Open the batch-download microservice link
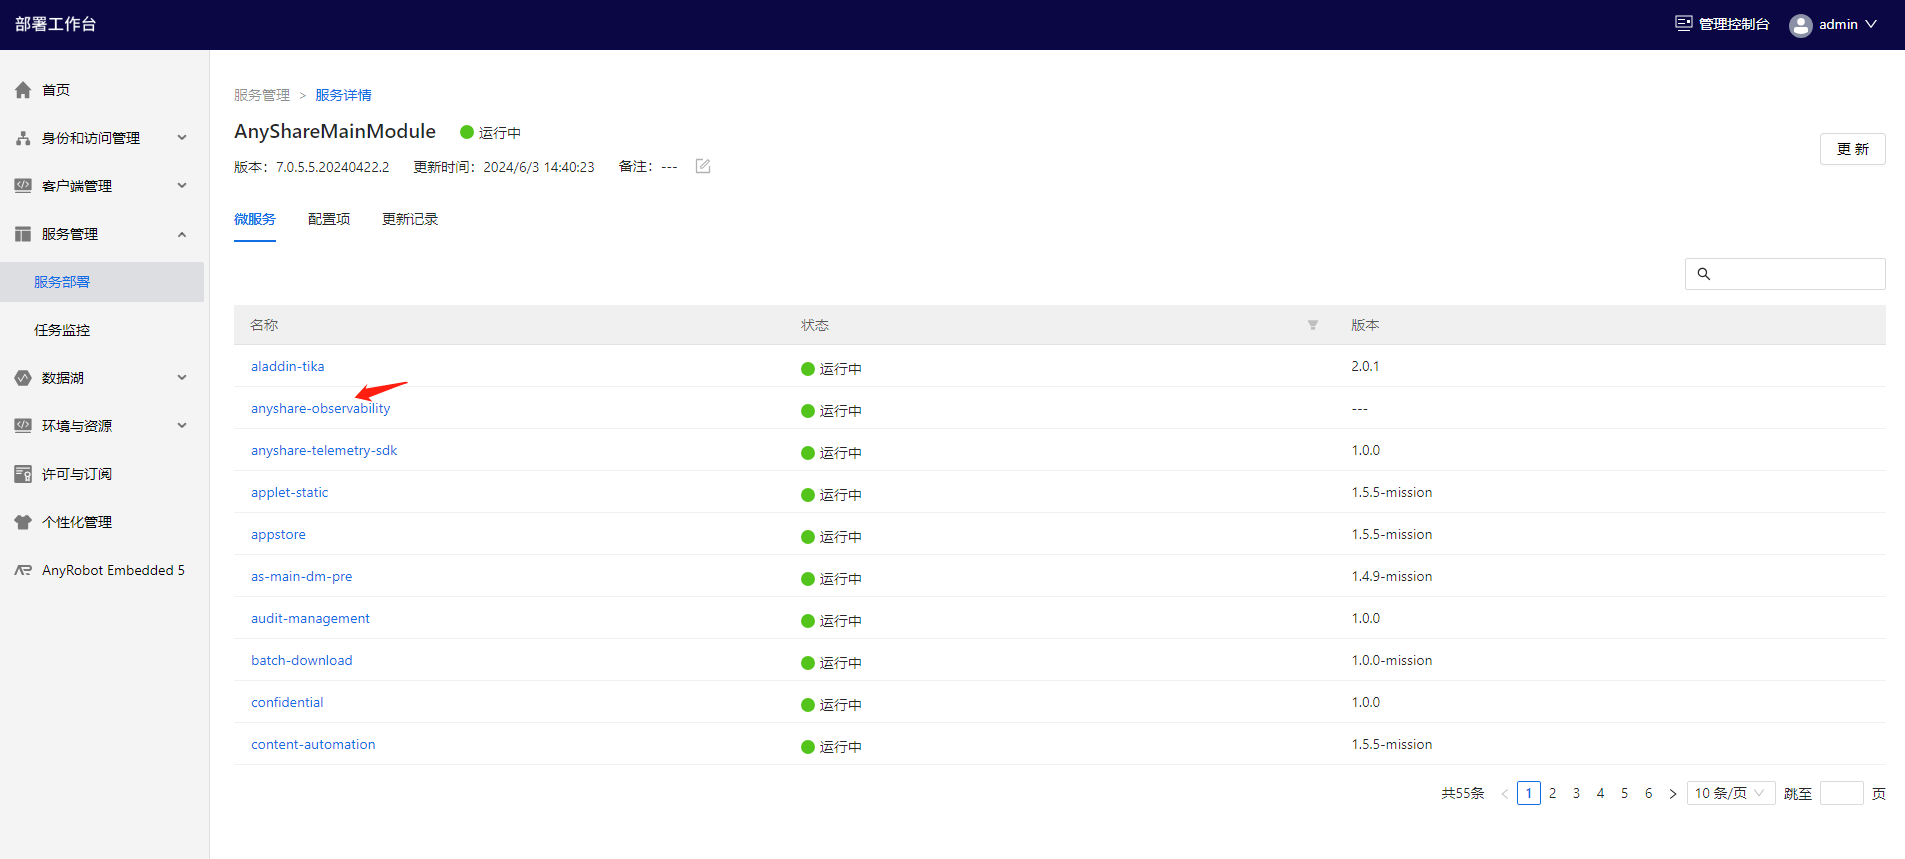Viewport: 1905px width, 859px height. pyautogui.click(x=302, y=660)
